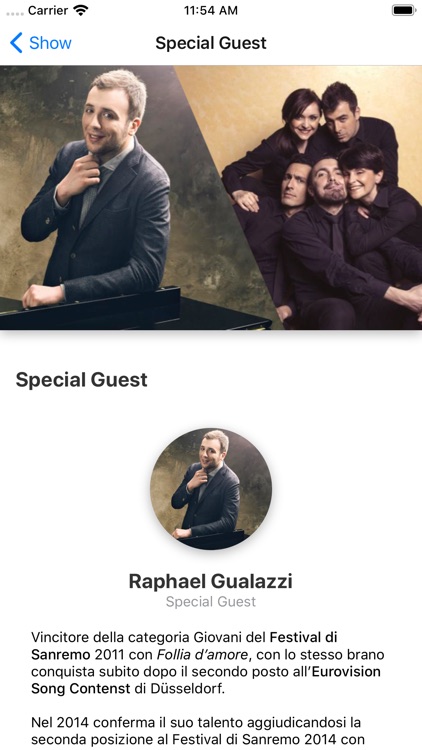422x750 pixels.
Task: Tap the Wi-Fi status icon
Action: (81, 11)
